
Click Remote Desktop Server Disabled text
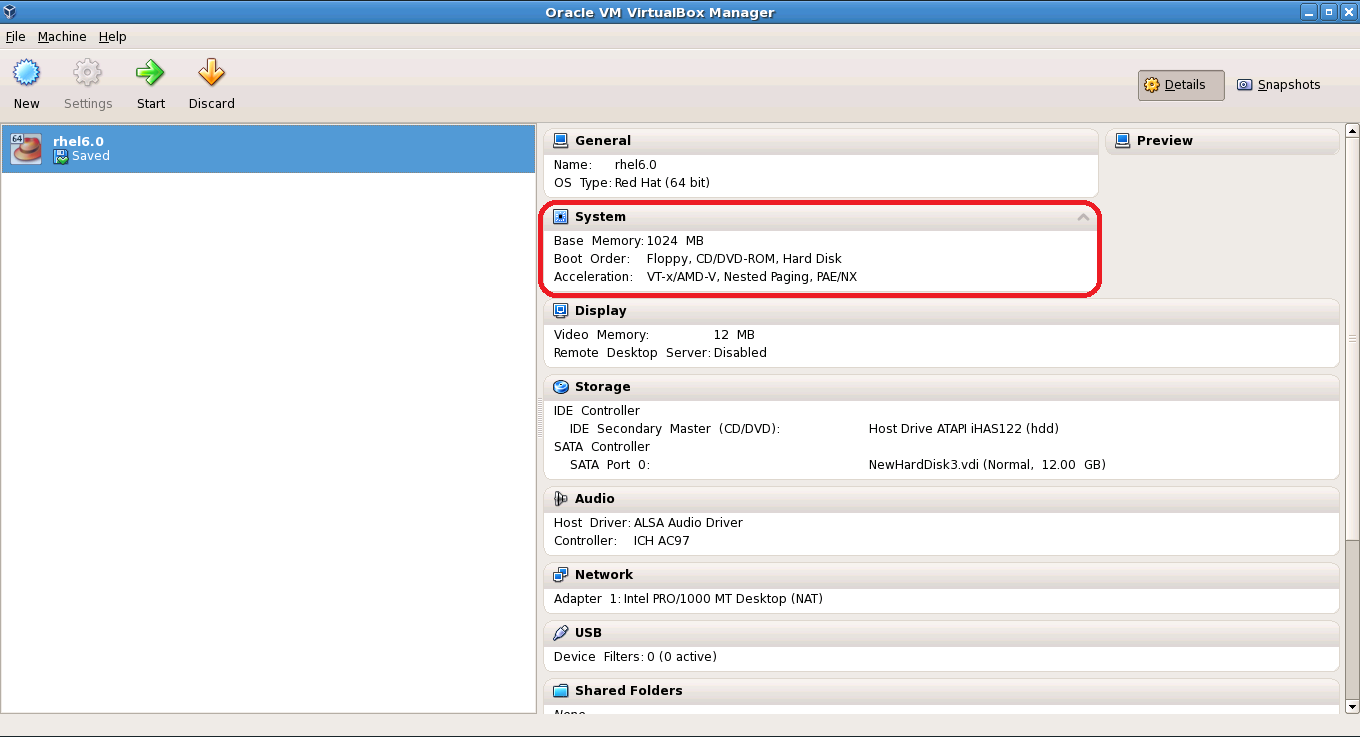740,353
